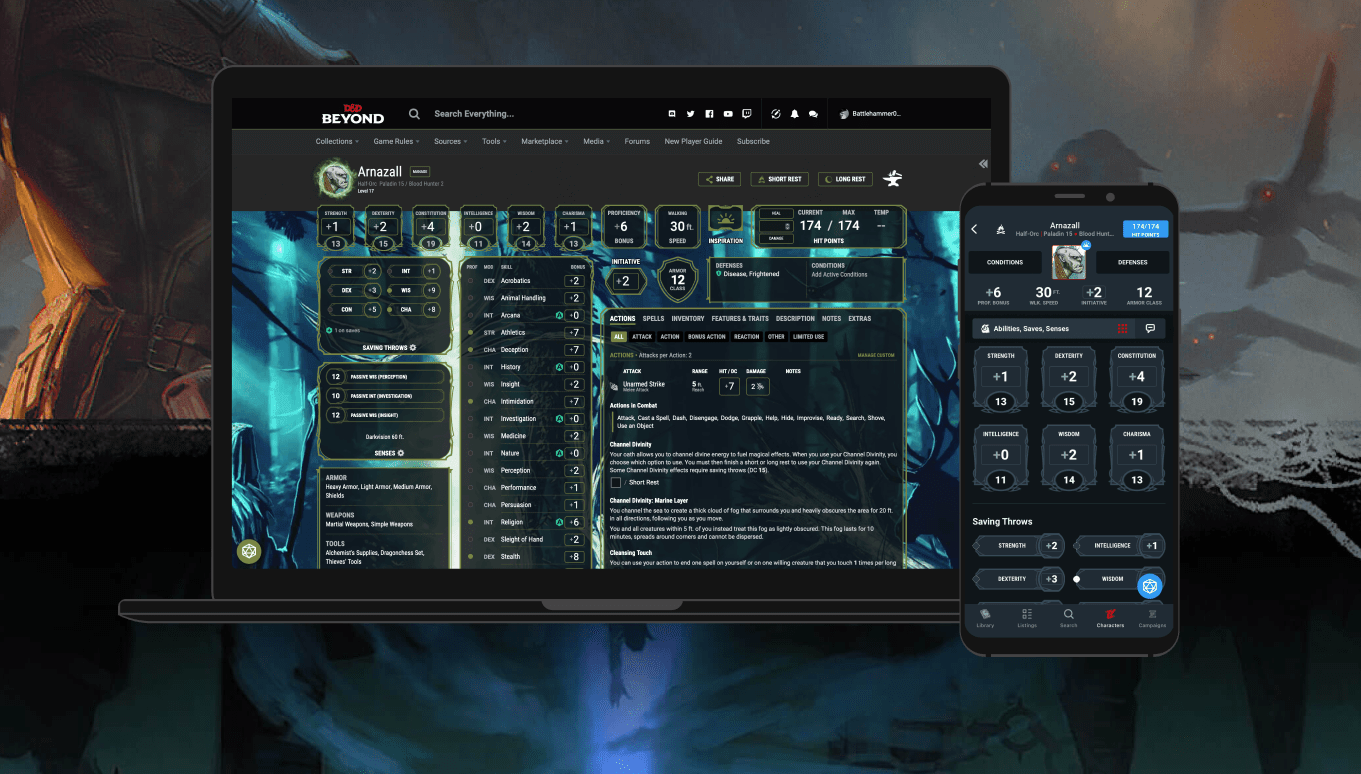
Task: Expand the Collections menu
Action: click(337, 141)
